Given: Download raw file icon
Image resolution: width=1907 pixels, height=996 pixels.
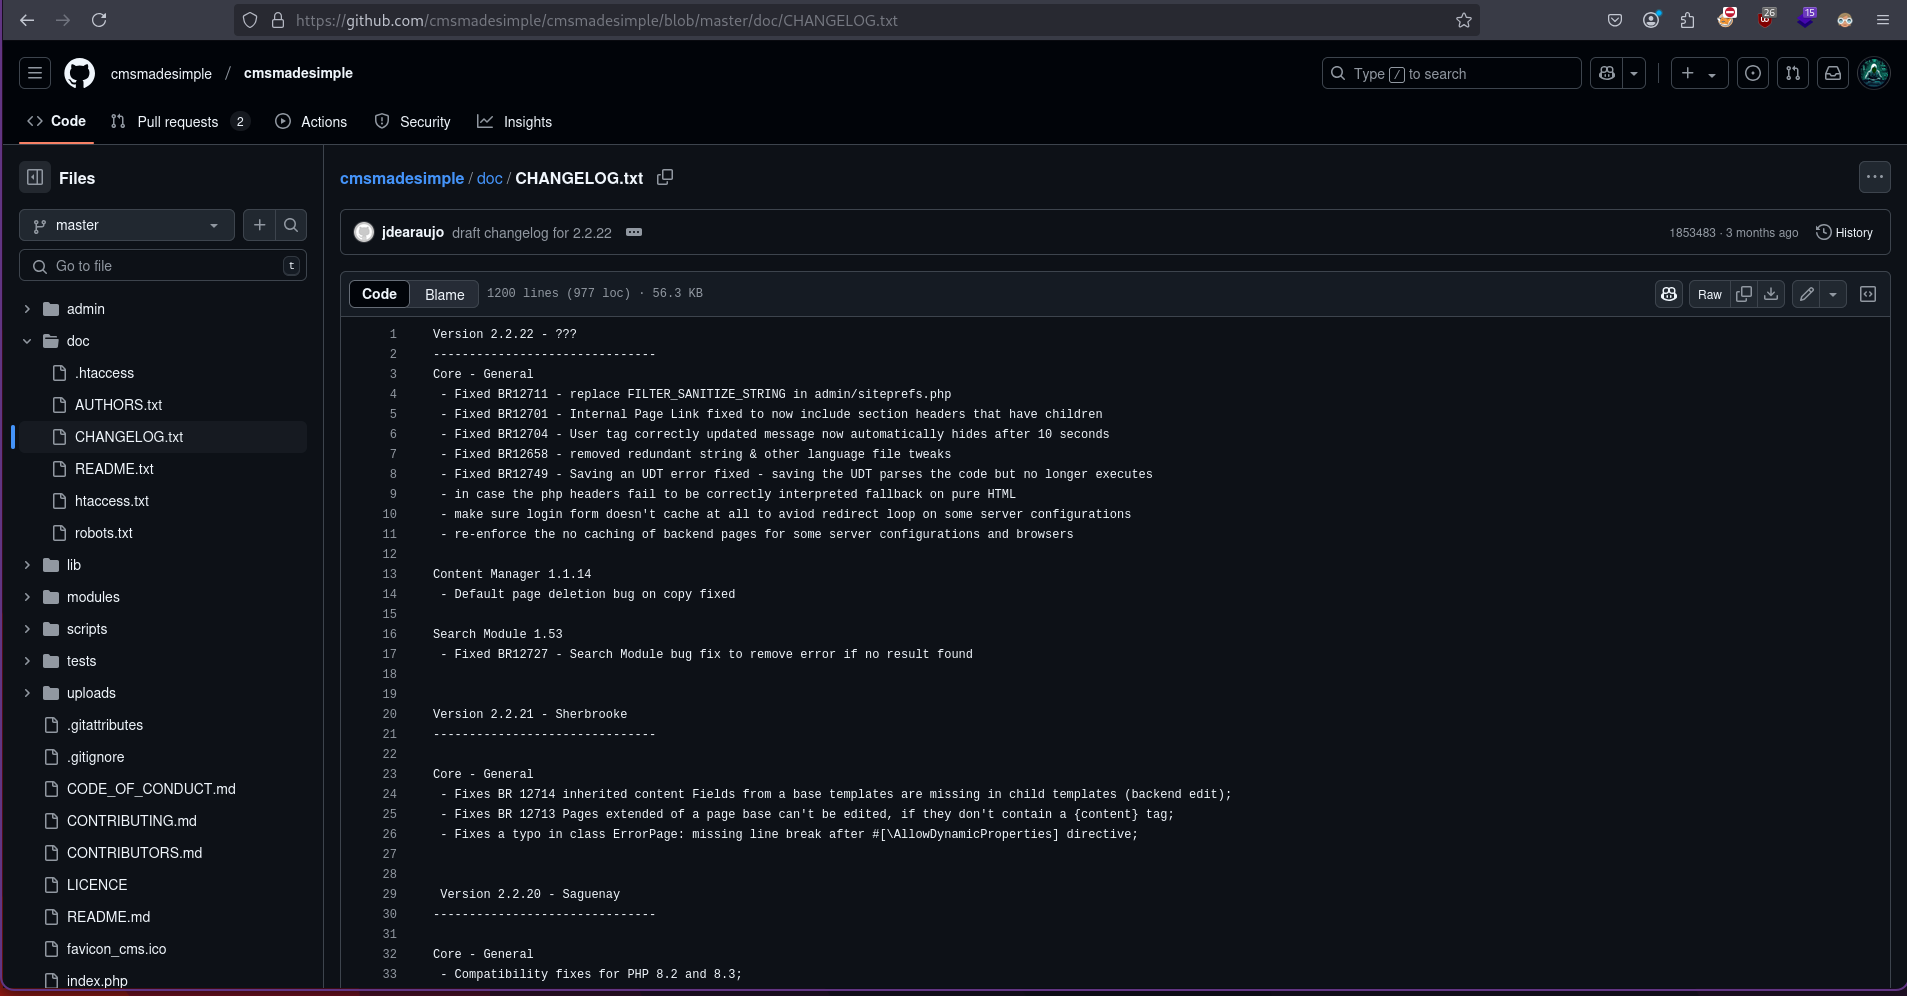Looking at the screenshot, I should 1771,294.
